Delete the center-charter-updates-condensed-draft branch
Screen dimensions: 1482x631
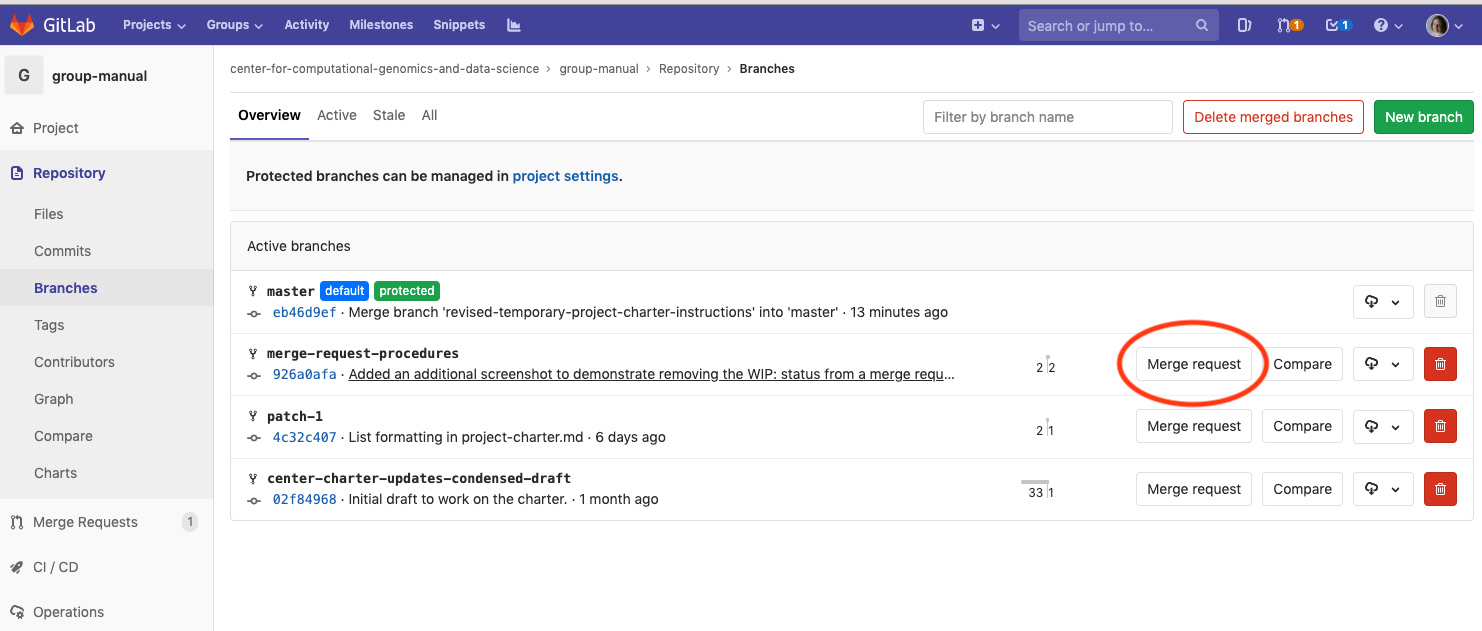click(1440, 489)
